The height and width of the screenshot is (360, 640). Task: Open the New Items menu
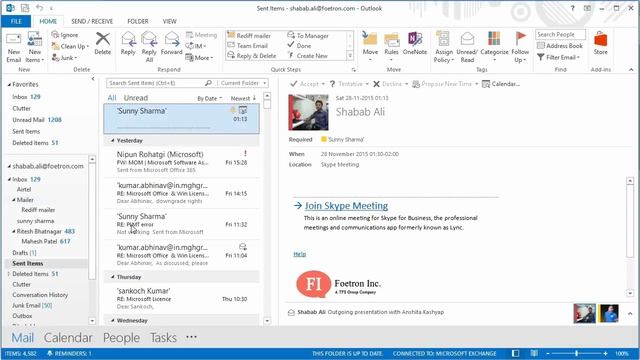34,48
